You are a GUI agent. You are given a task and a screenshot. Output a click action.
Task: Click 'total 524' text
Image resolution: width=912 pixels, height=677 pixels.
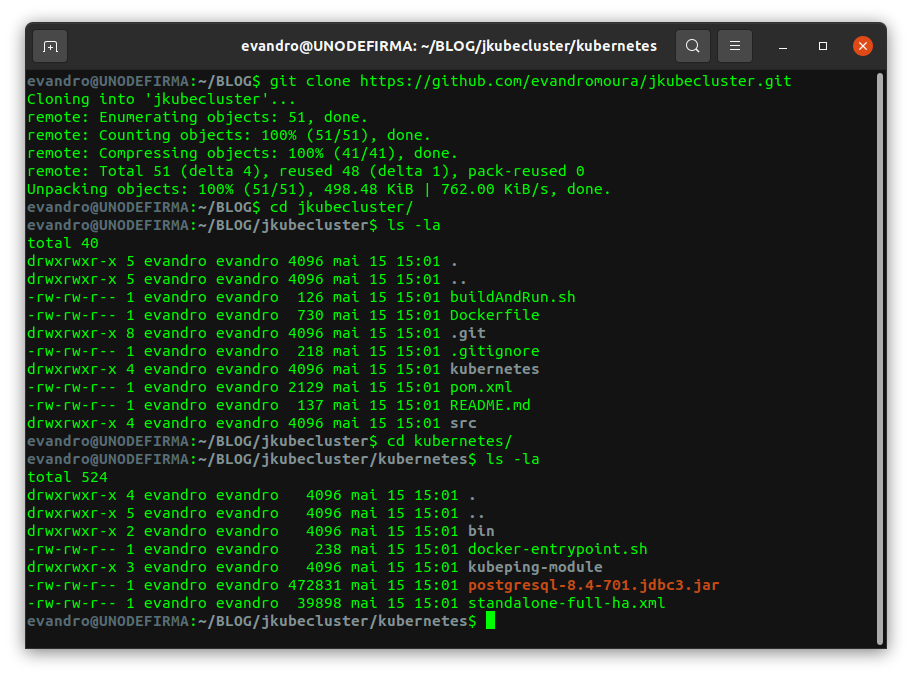point(67,478)
